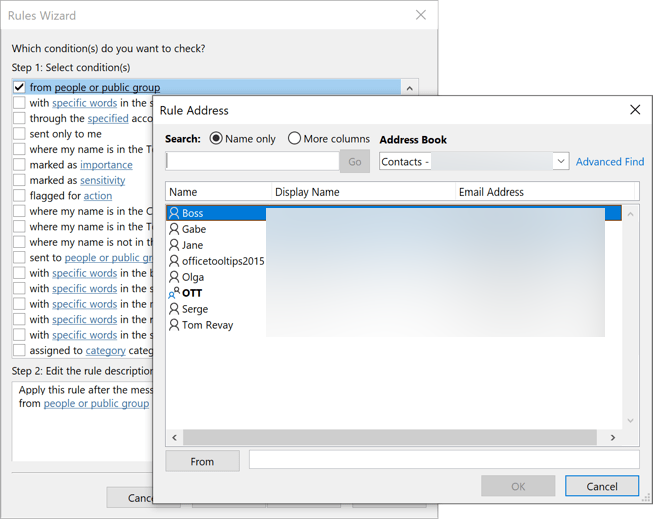Click the Olga contact person icon
The image size is (653, 519).
(x=174, y=277)
